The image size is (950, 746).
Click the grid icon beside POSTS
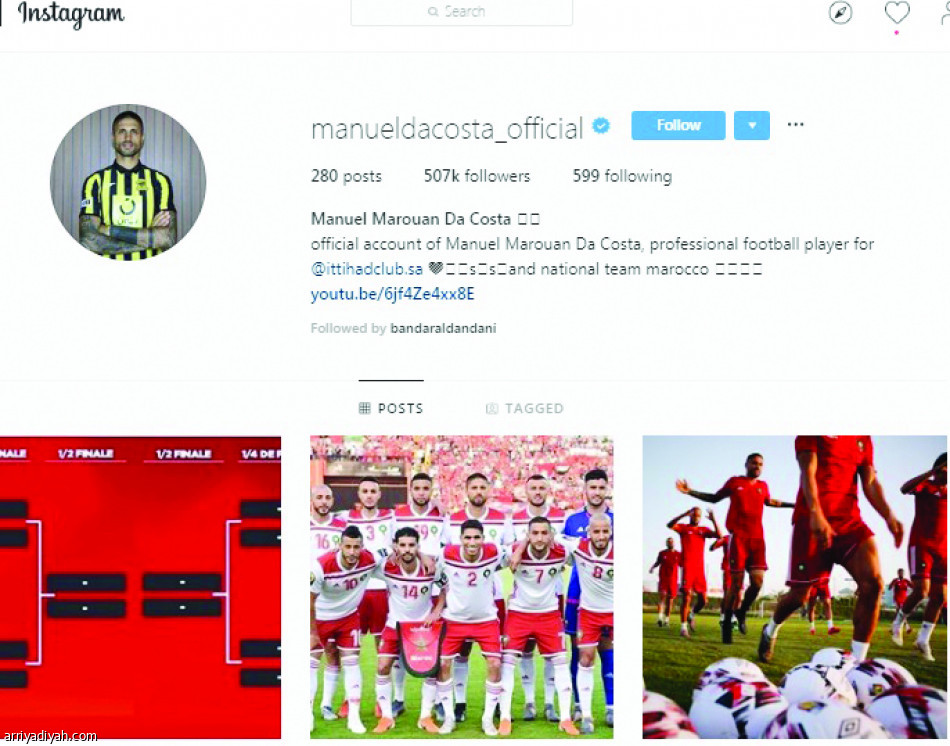click(x=364, y=408)
